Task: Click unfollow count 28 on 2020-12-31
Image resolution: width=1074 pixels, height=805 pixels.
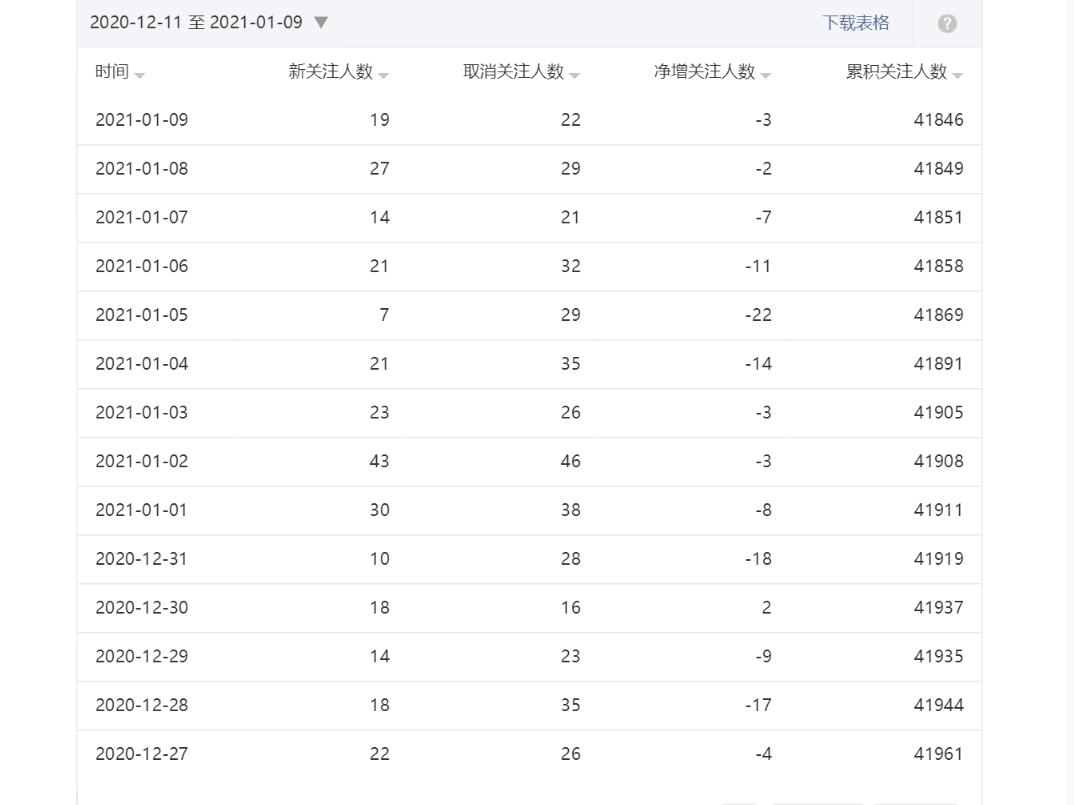Action: click(x=571, y=559)
